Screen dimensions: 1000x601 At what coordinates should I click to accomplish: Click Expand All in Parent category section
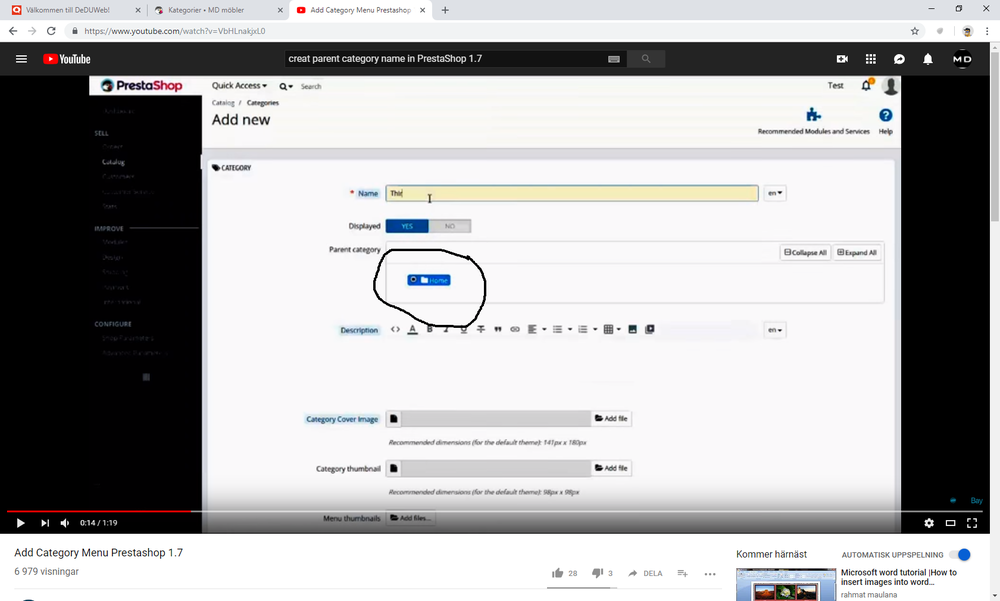pyautogui.click(x=857, y=252)
